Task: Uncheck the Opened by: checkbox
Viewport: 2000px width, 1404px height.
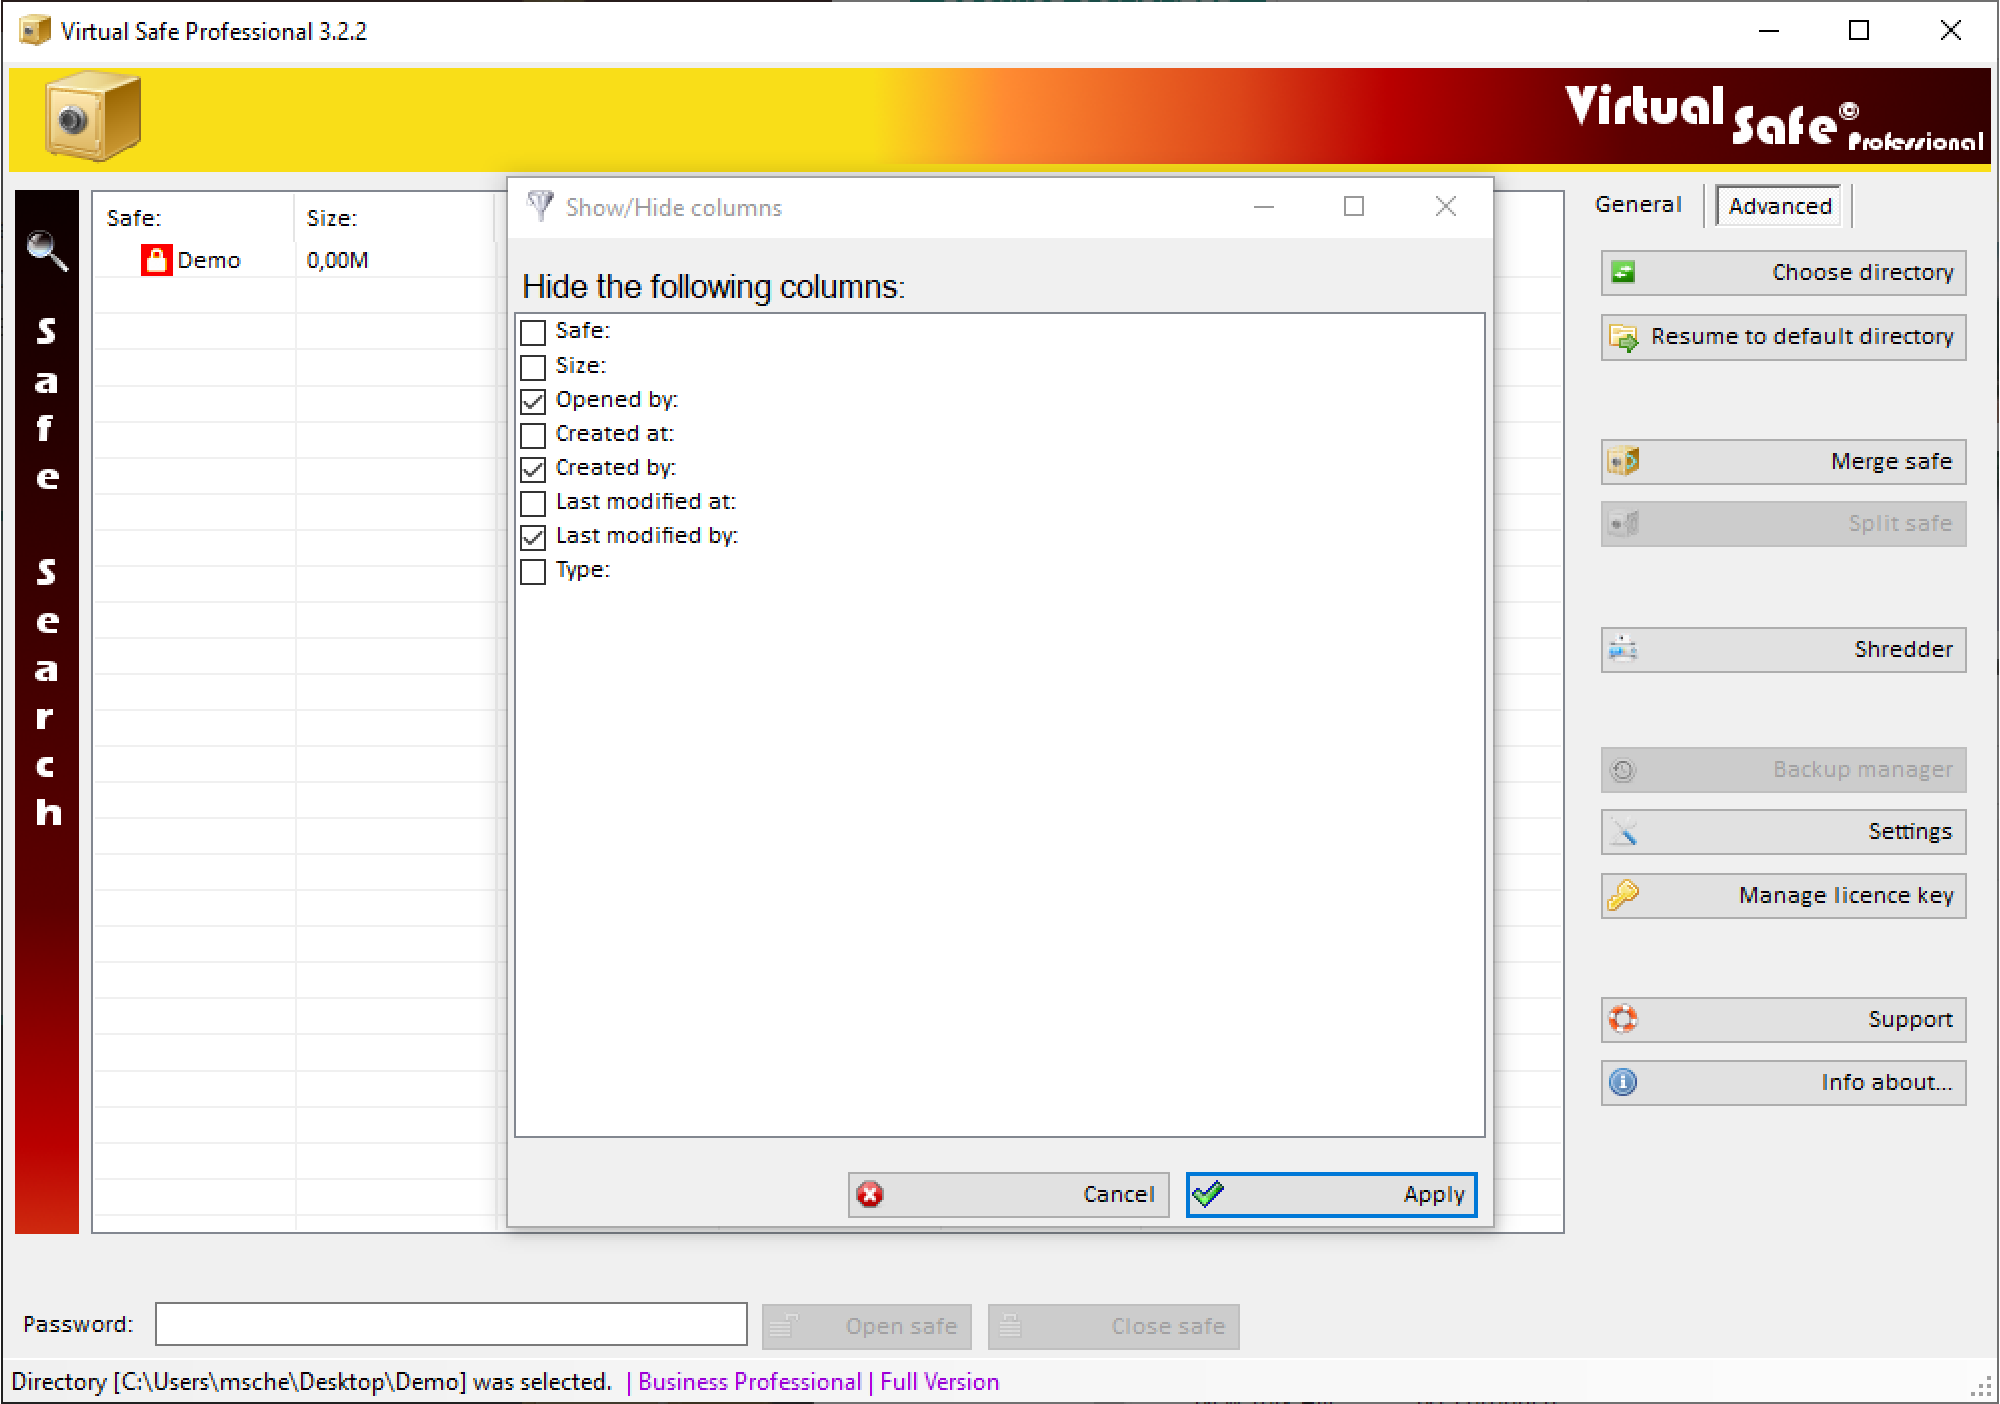Action: (x=533, y=400)
